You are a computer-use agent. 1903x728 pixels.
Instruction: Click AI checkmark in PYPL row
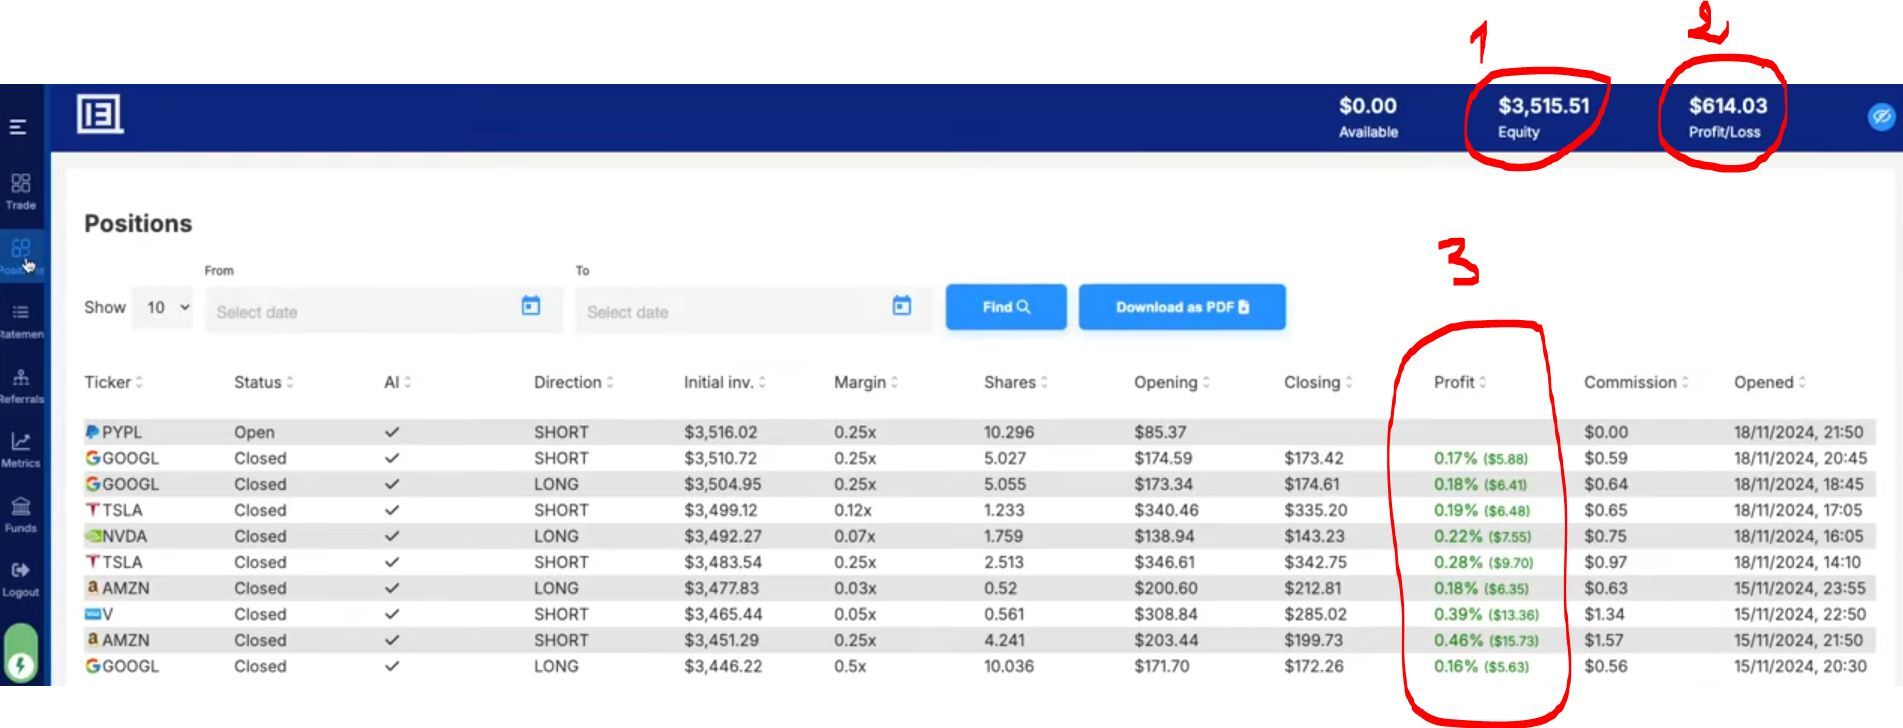pos(392,432)
